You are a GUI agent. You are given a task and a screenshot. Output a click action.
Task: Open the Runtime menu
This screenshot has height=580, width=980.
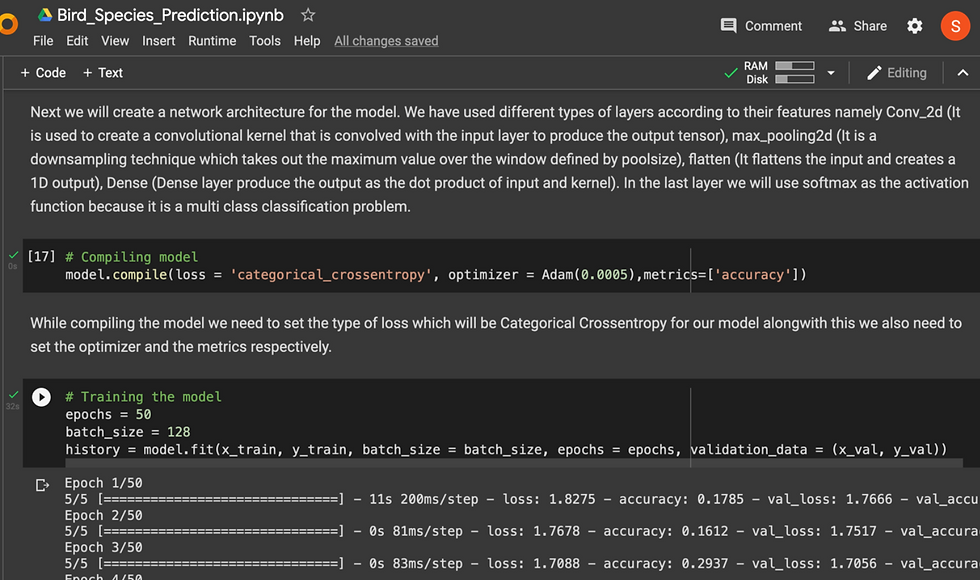coord(212,41)
